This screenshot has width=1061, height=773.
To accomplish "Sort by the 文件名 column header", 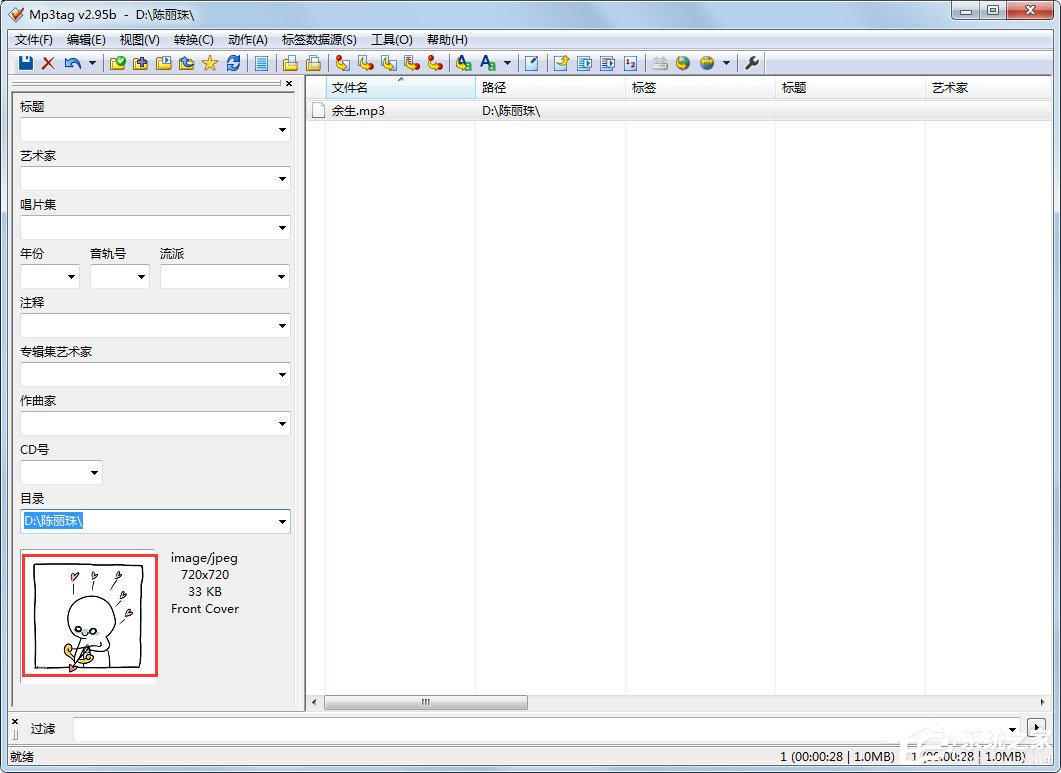I will [401, 87].
